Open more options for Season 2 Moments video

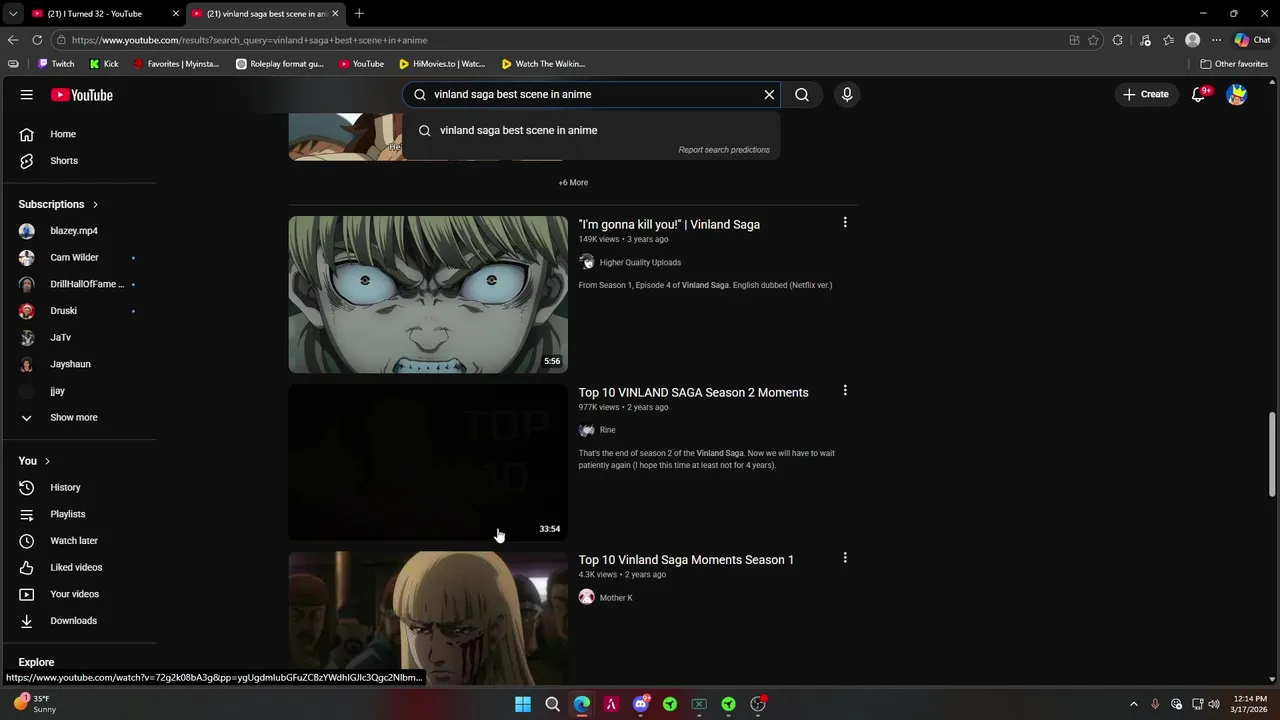[845, 391]
